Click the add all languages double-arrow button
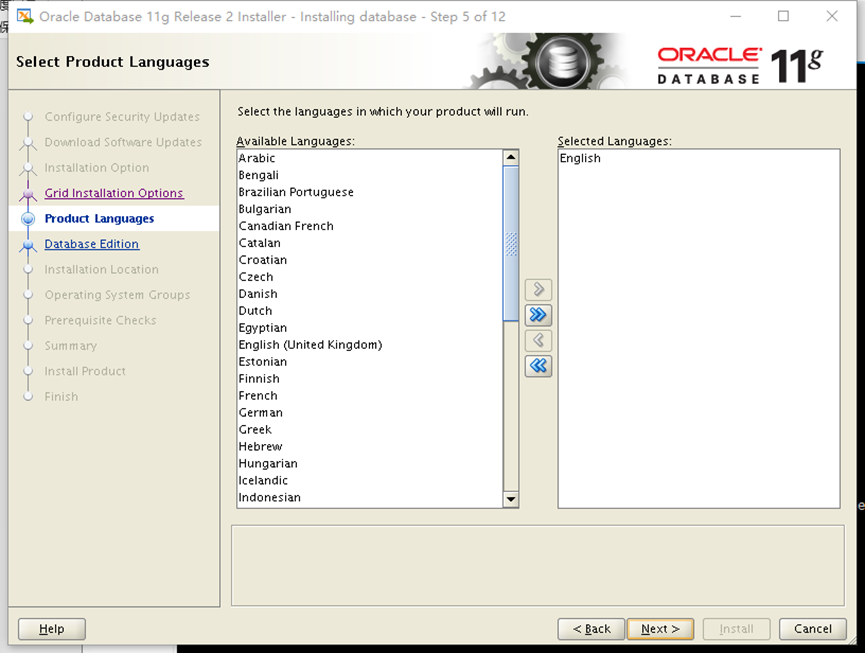 point(538,315)
